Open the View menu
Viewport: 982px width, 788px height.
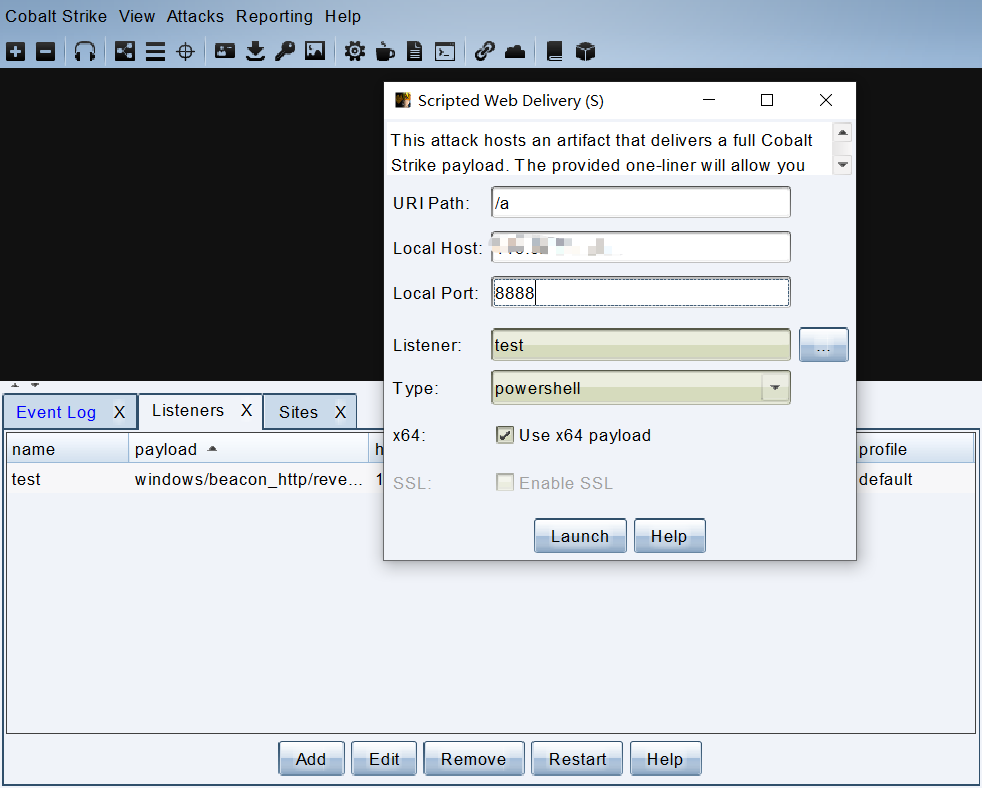point(137,16)
